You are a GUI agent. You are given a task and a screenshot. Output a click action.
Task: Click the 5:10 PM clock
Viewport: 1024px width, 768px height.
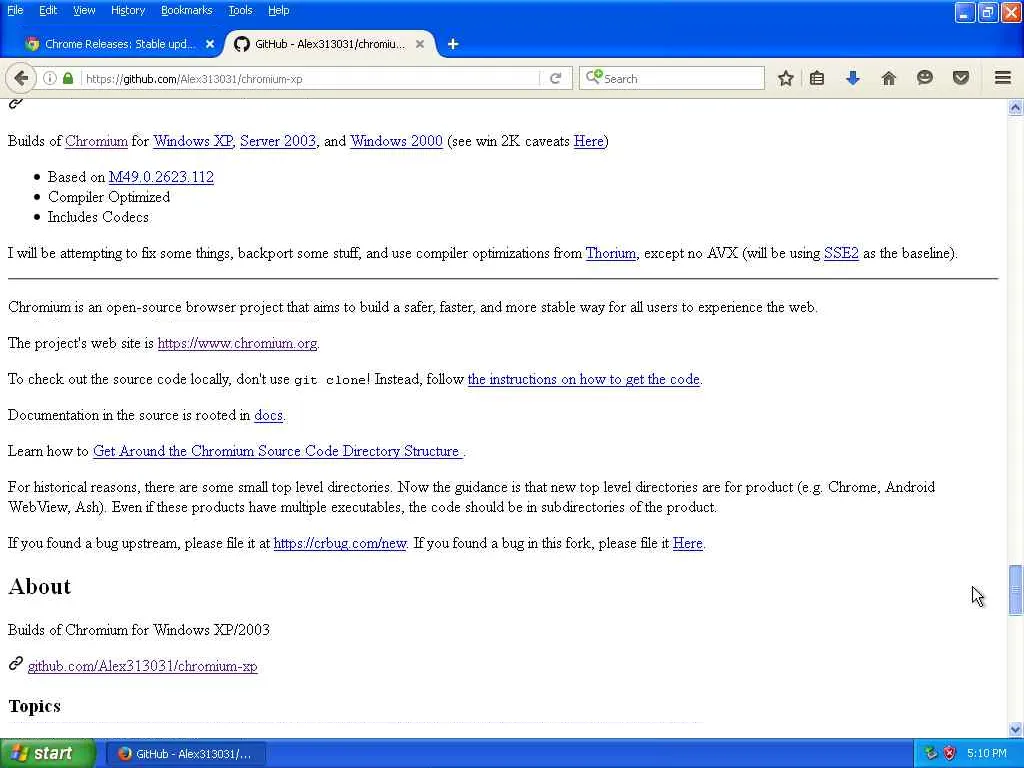point(987,753)
